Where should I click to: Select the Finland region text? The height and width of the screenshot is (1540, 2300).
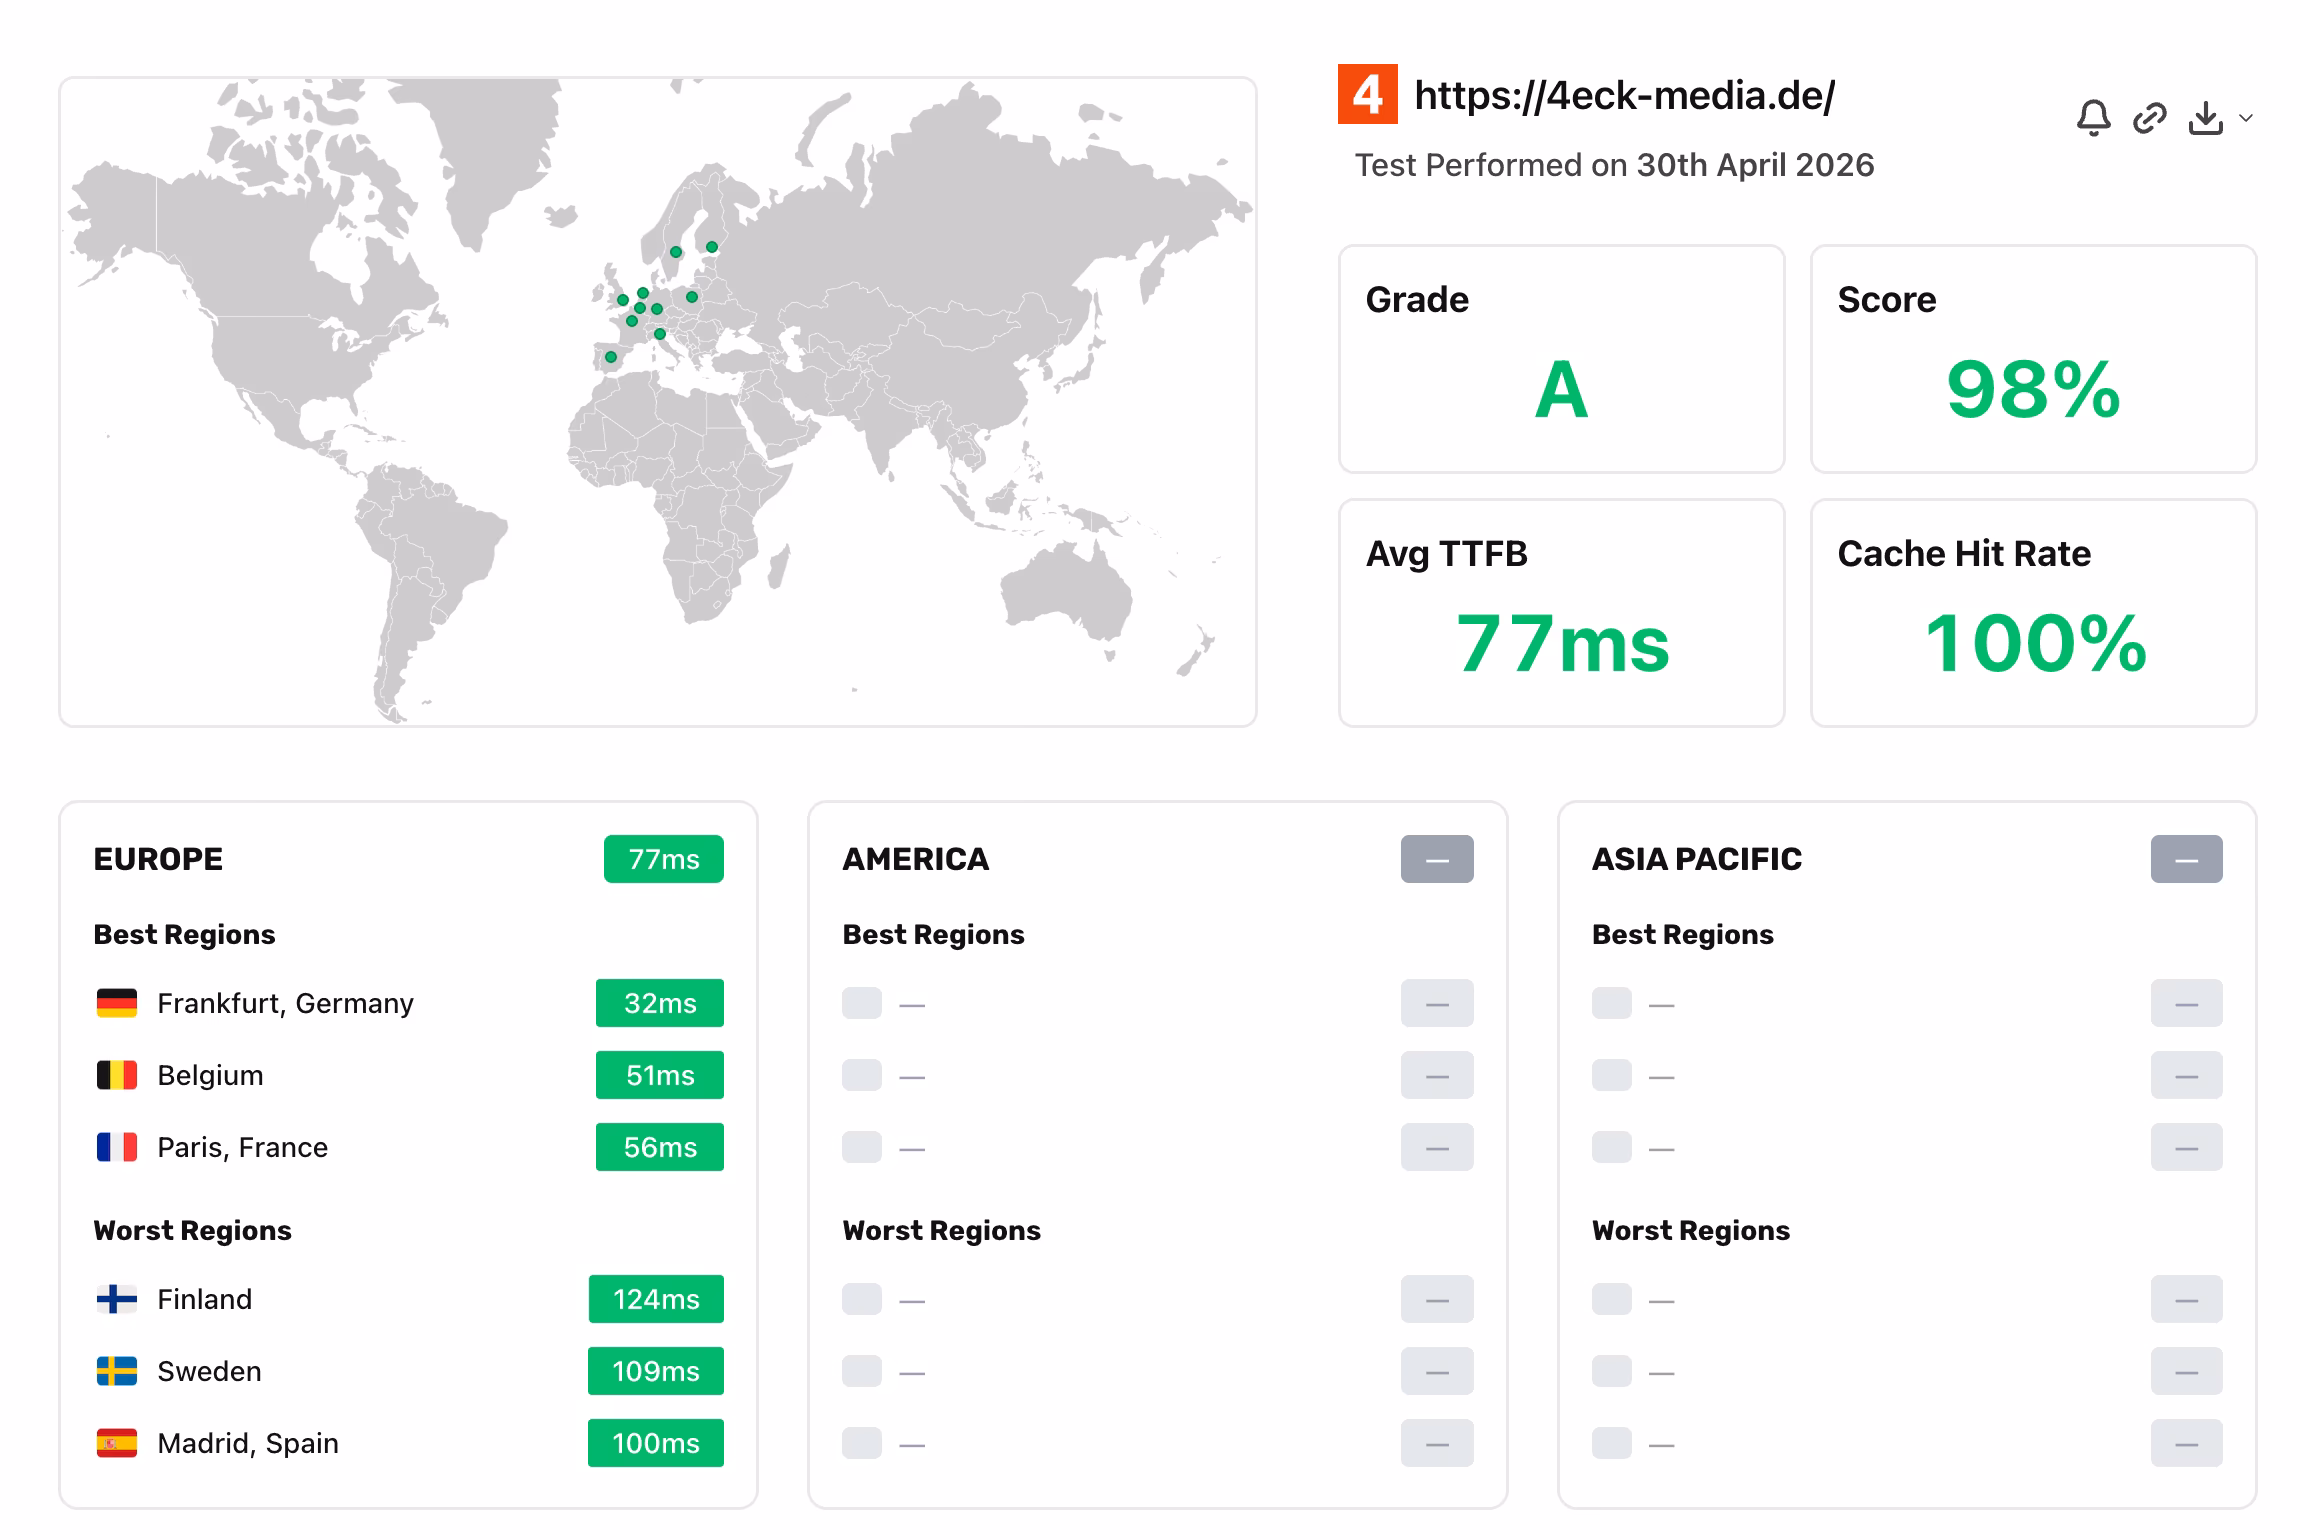pyautogui.click(x=204, y=1299)
